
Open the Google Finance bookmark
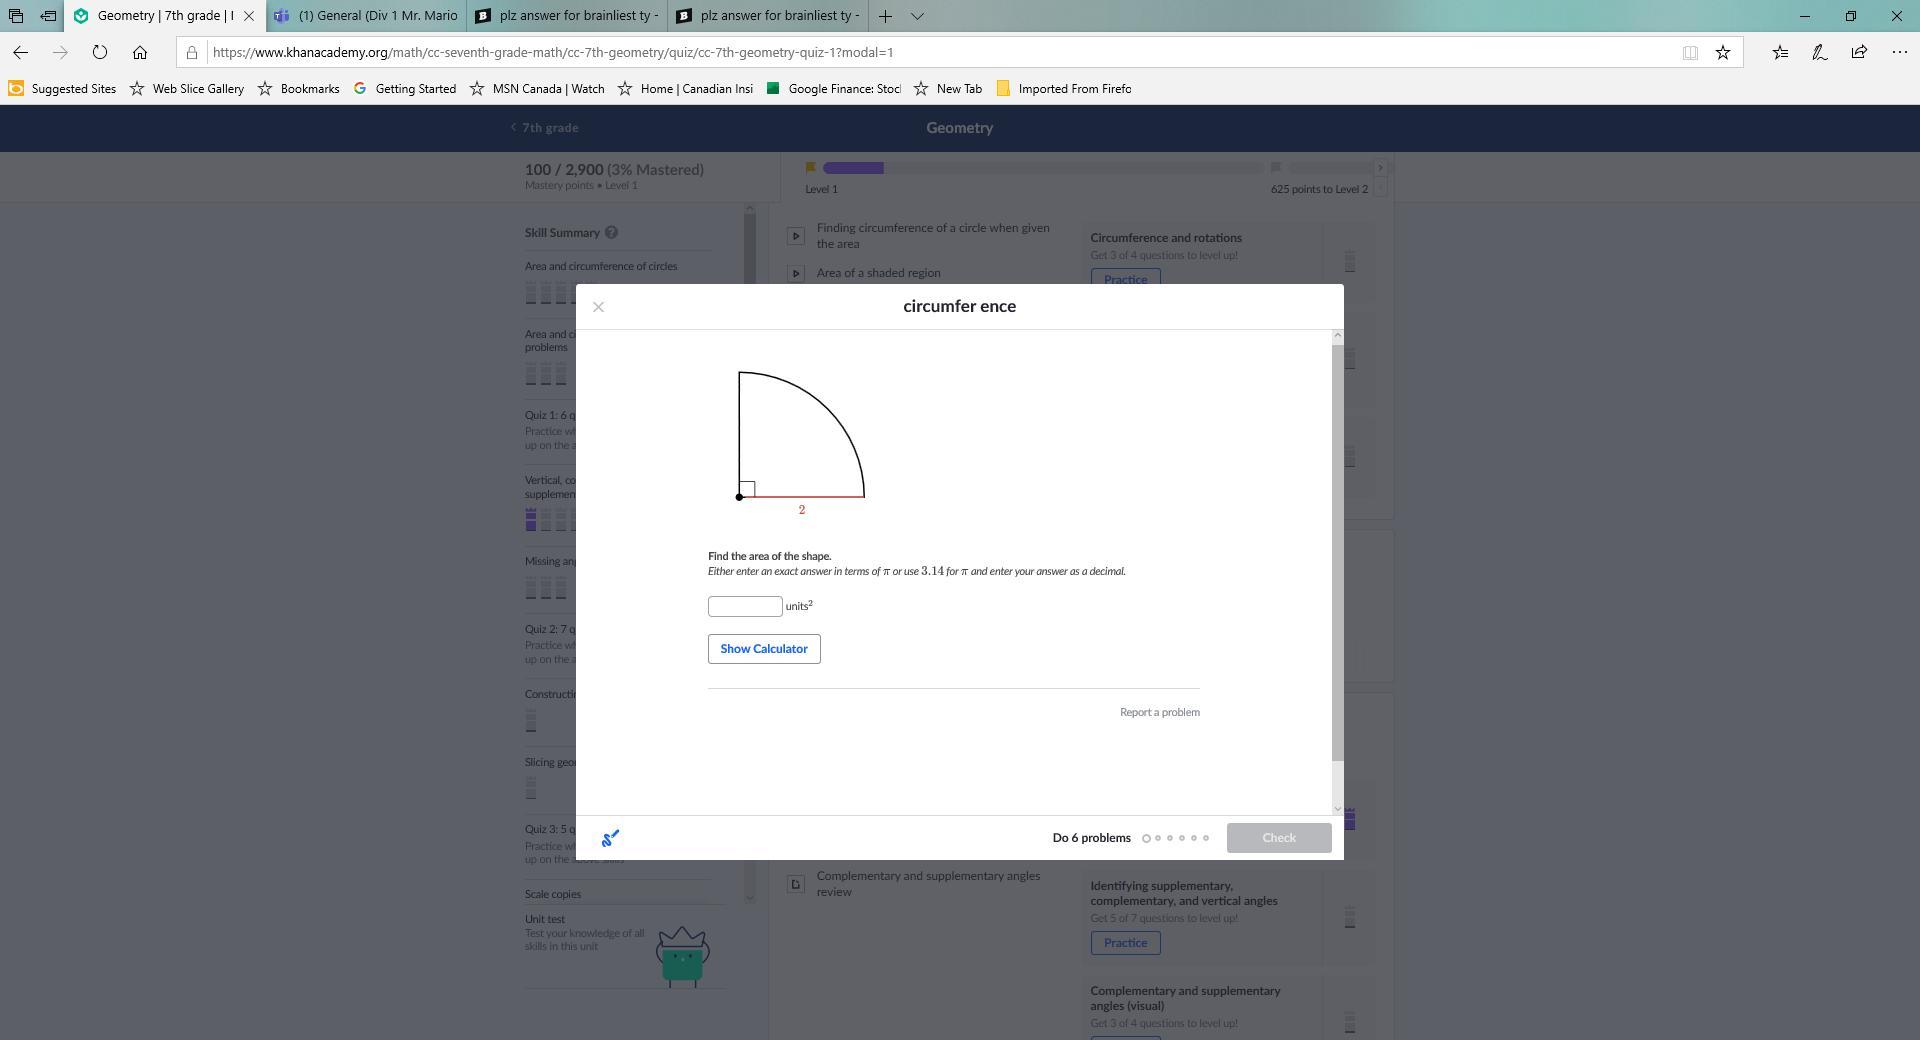pos(834,89)
